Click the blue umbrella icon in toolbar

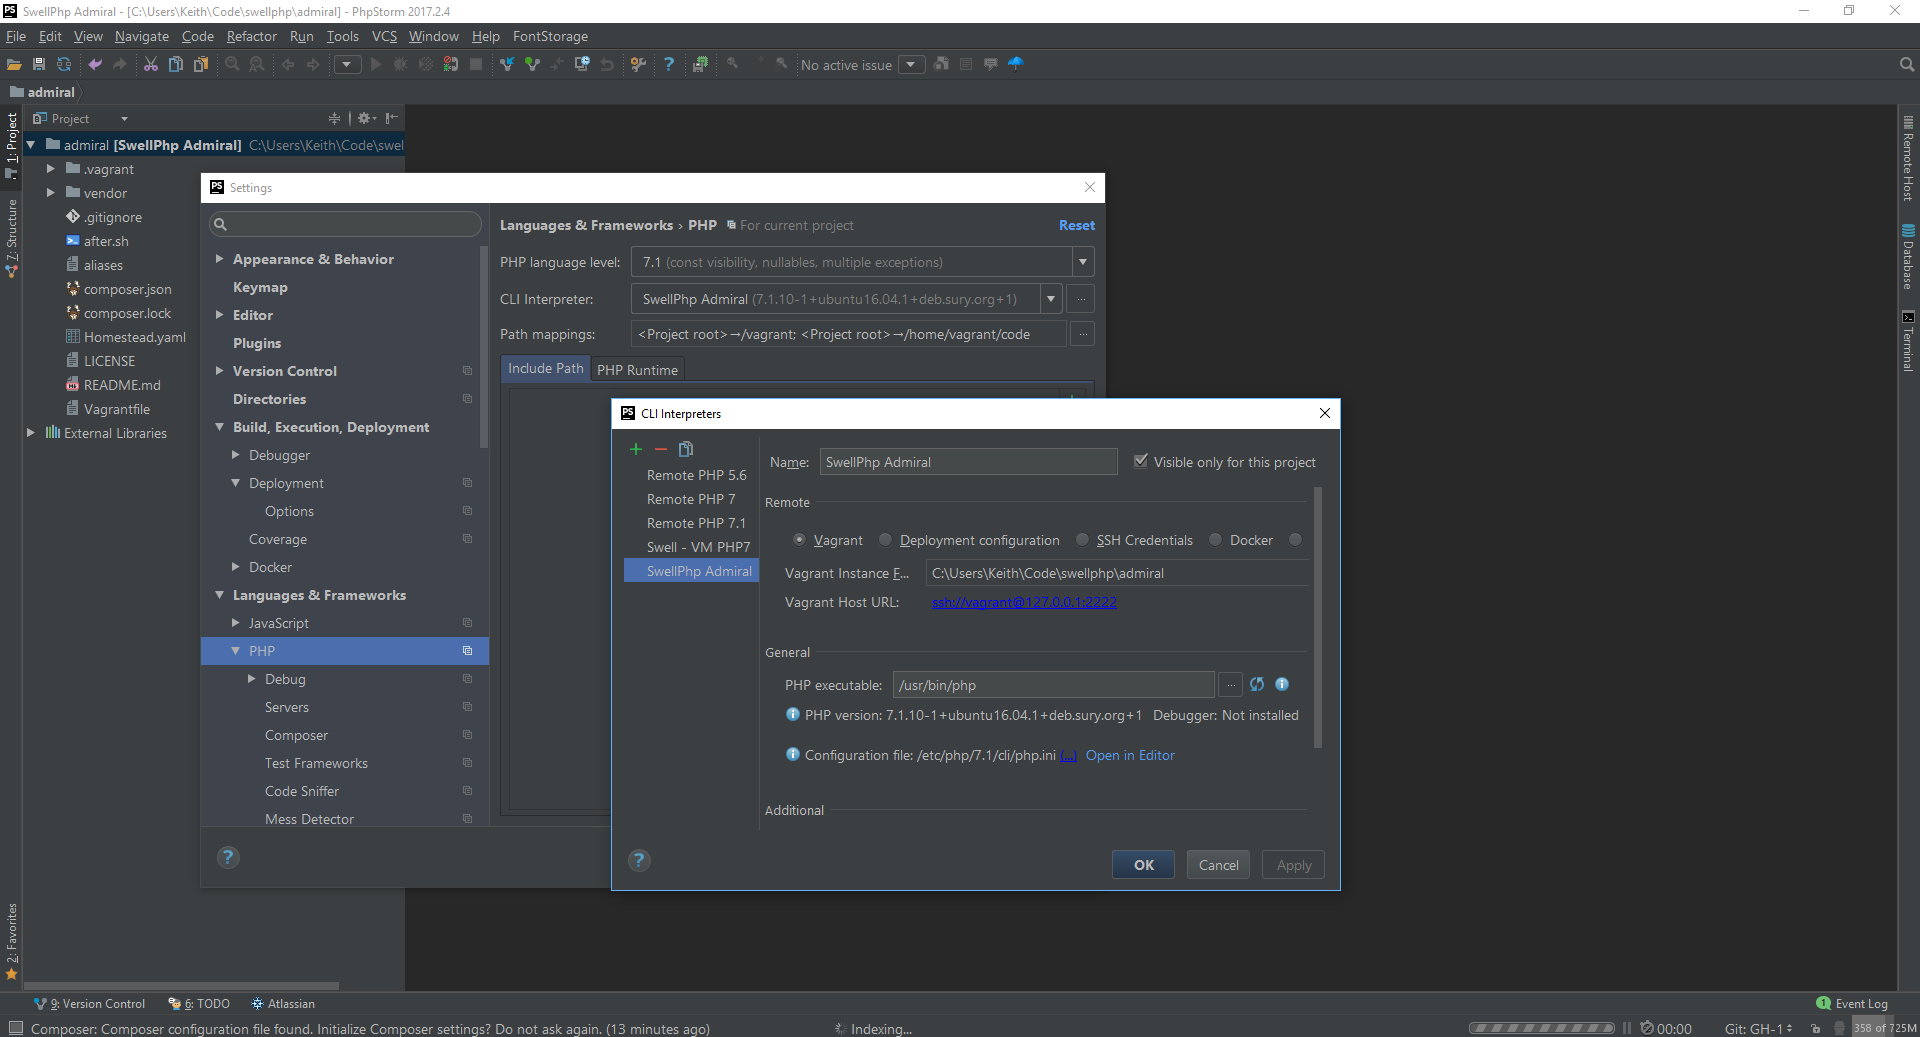1016,64
